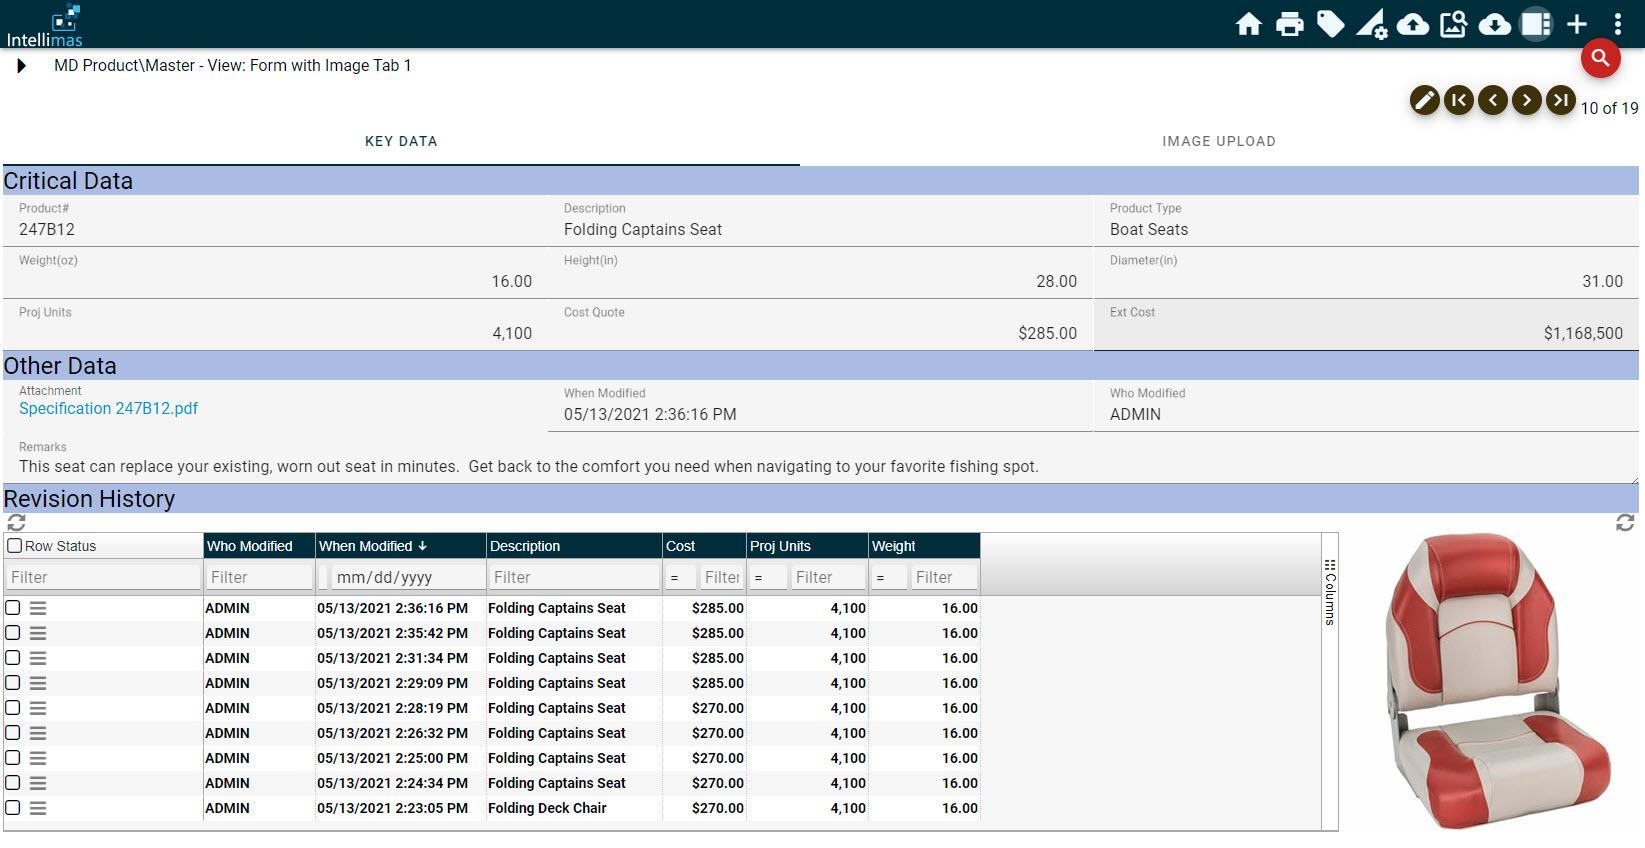
Task: Go to the next record arrow
Action: (x=1526, y=100)
